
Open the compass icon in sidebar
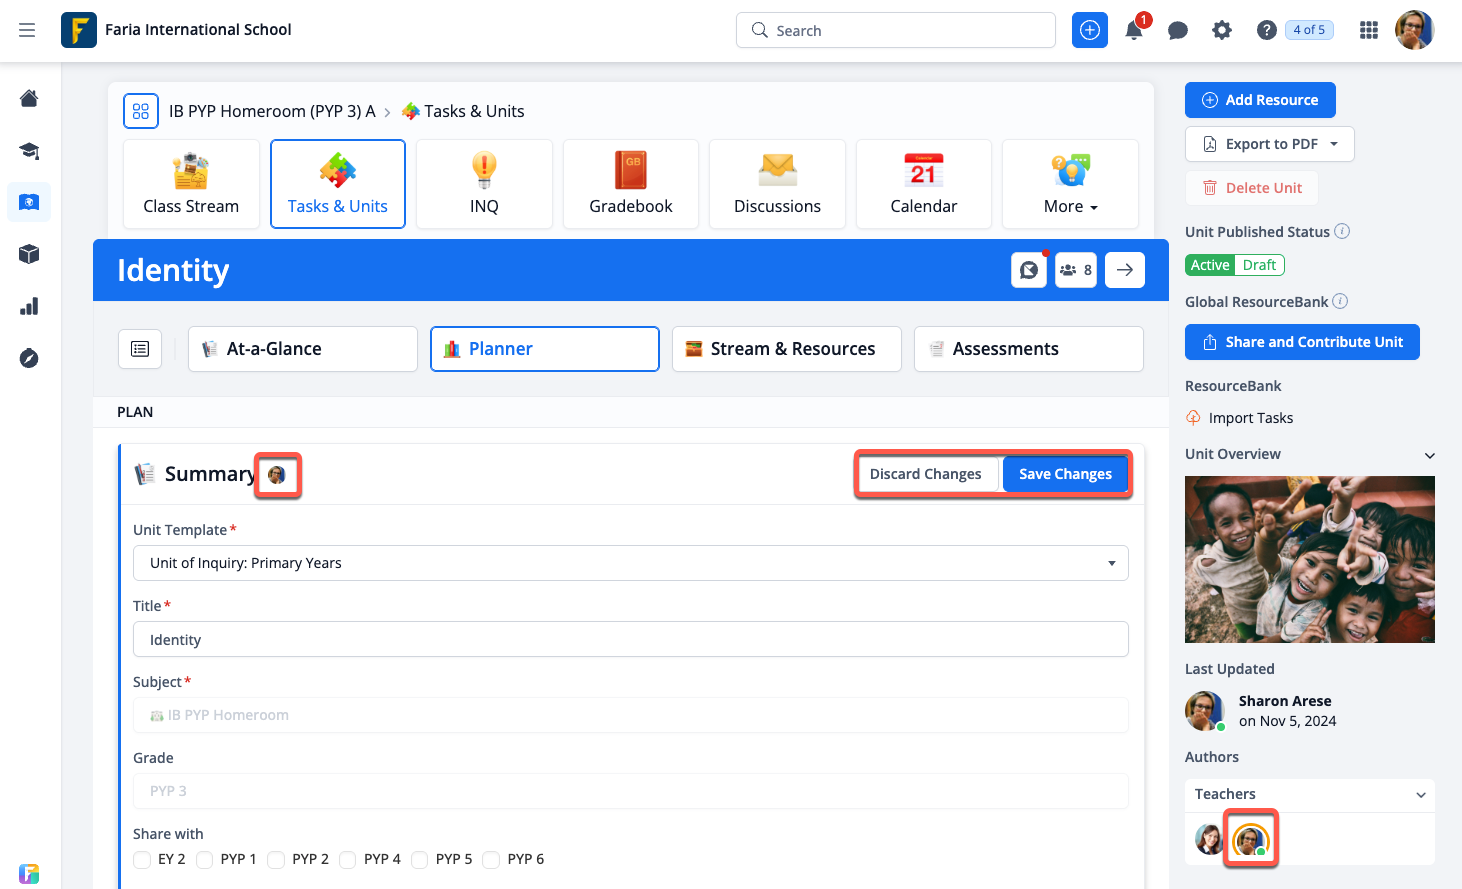(x=29, y=358)
